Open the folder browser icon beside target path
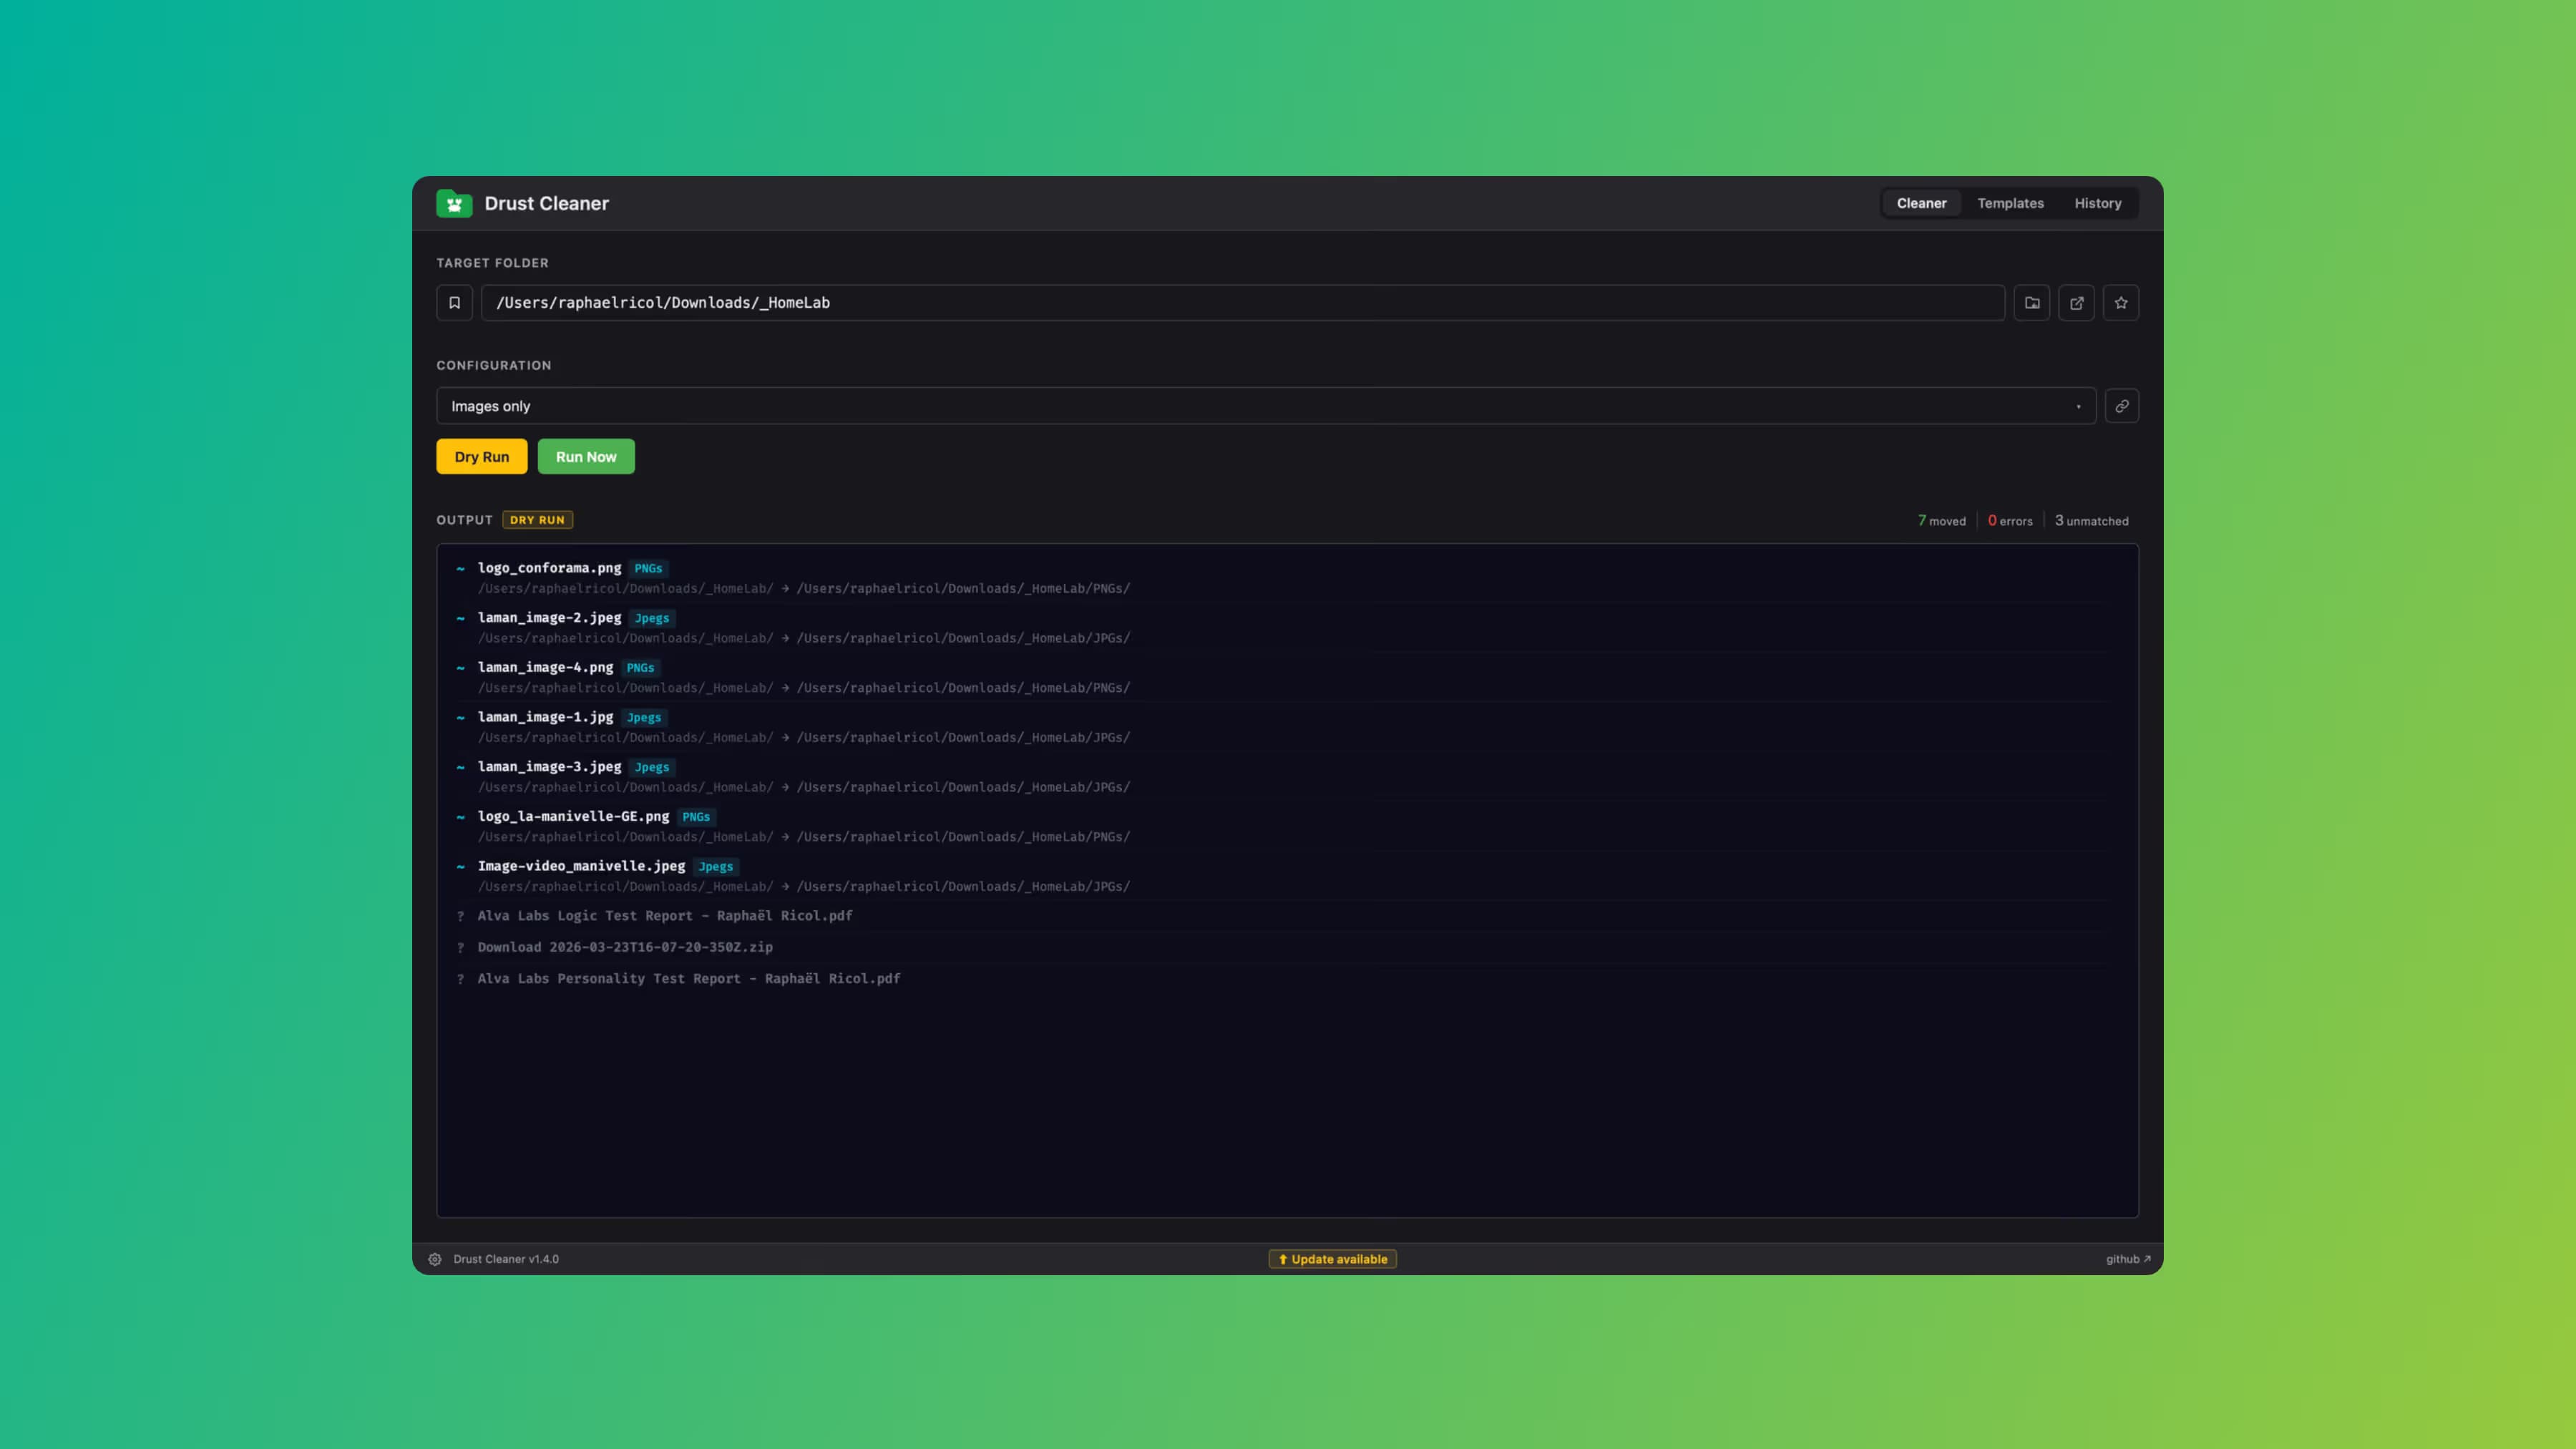Screen dimensions: 2576x1449 pos(2032,302)
